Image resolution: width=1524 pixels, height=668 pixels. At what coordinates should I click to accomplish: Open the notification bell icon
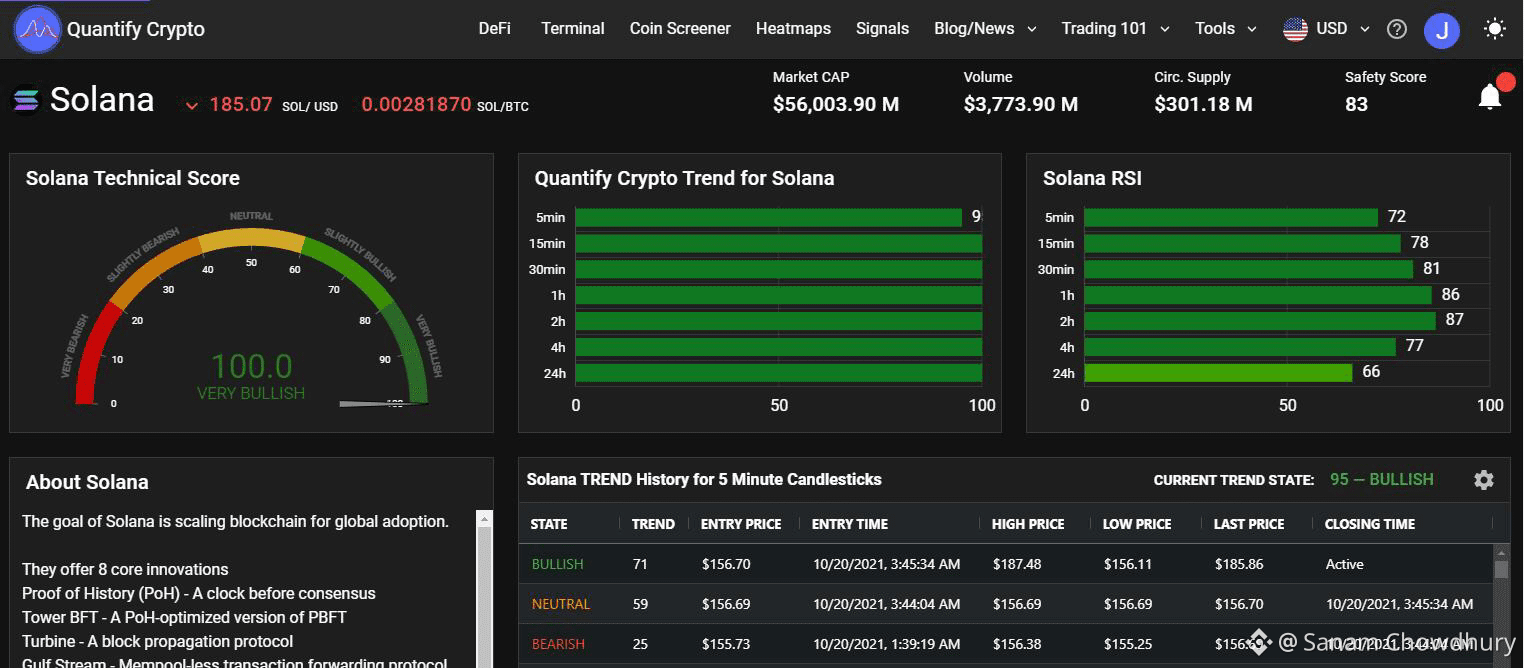(1490, 96)
